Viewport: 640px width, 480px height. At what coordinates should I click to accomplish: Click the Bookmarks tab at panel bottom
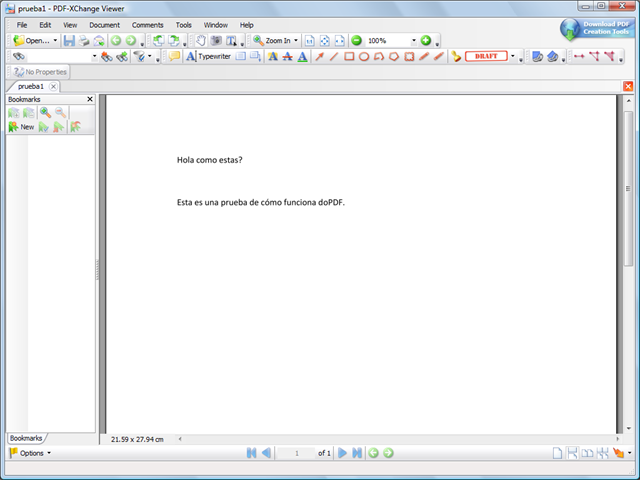click(x=26, y=438)
